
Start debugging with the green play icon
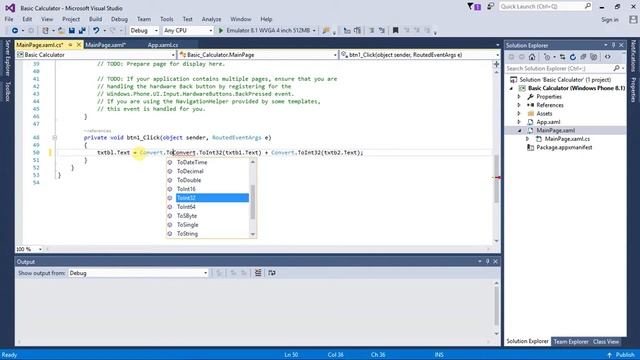[221, 31]
